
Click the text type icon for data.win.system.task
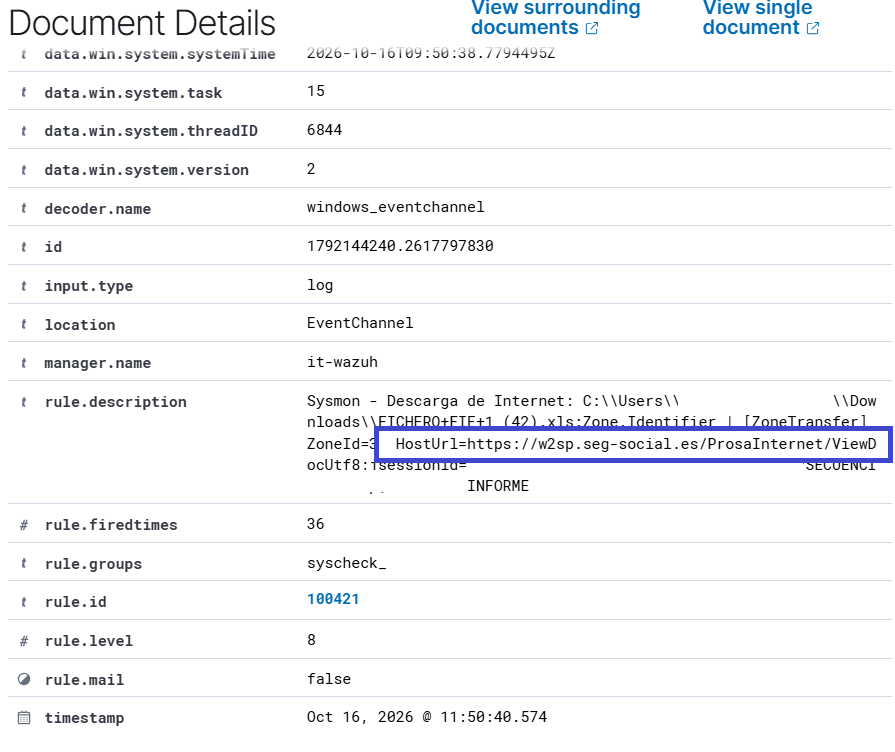[23, 92]
